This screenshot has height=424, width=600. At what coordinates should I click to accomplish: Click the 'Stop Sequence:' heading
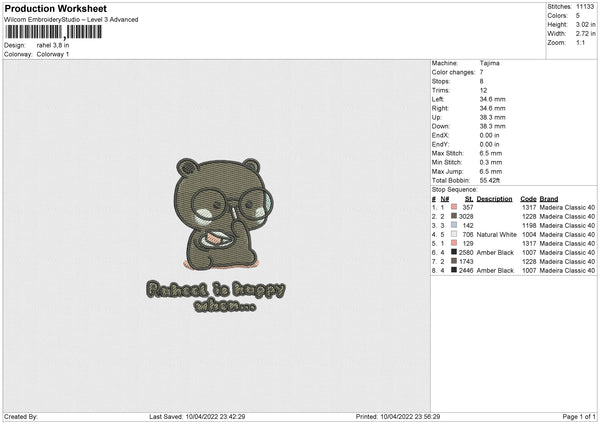pyautogui.click(x=455, y=190)
